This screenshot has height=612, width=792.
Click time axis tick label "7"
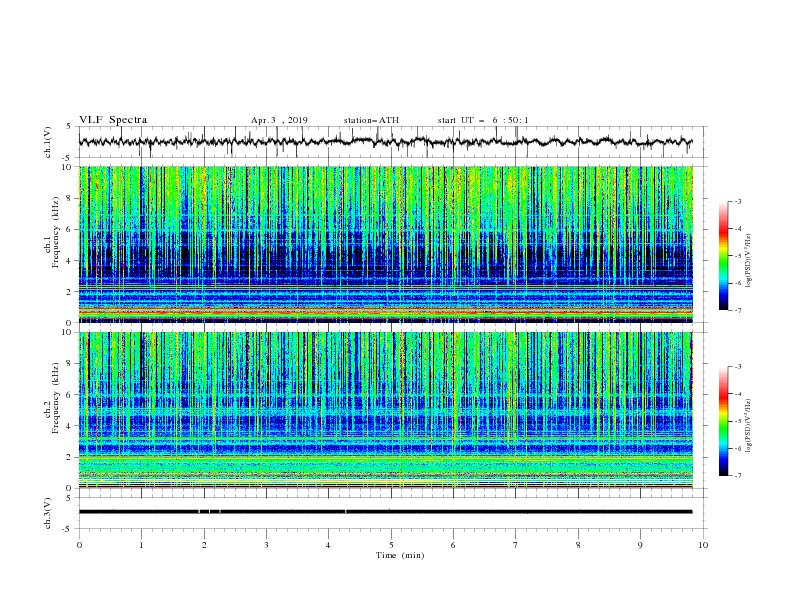coord(516,545)
